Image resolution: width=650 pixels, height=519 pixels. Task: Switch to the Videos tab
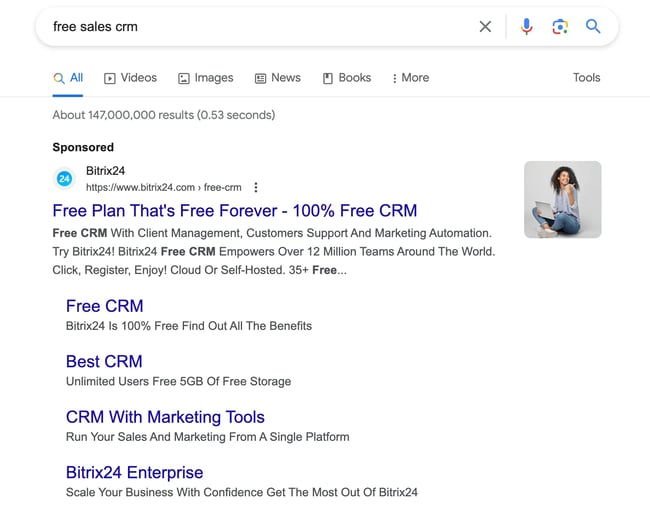130,78
